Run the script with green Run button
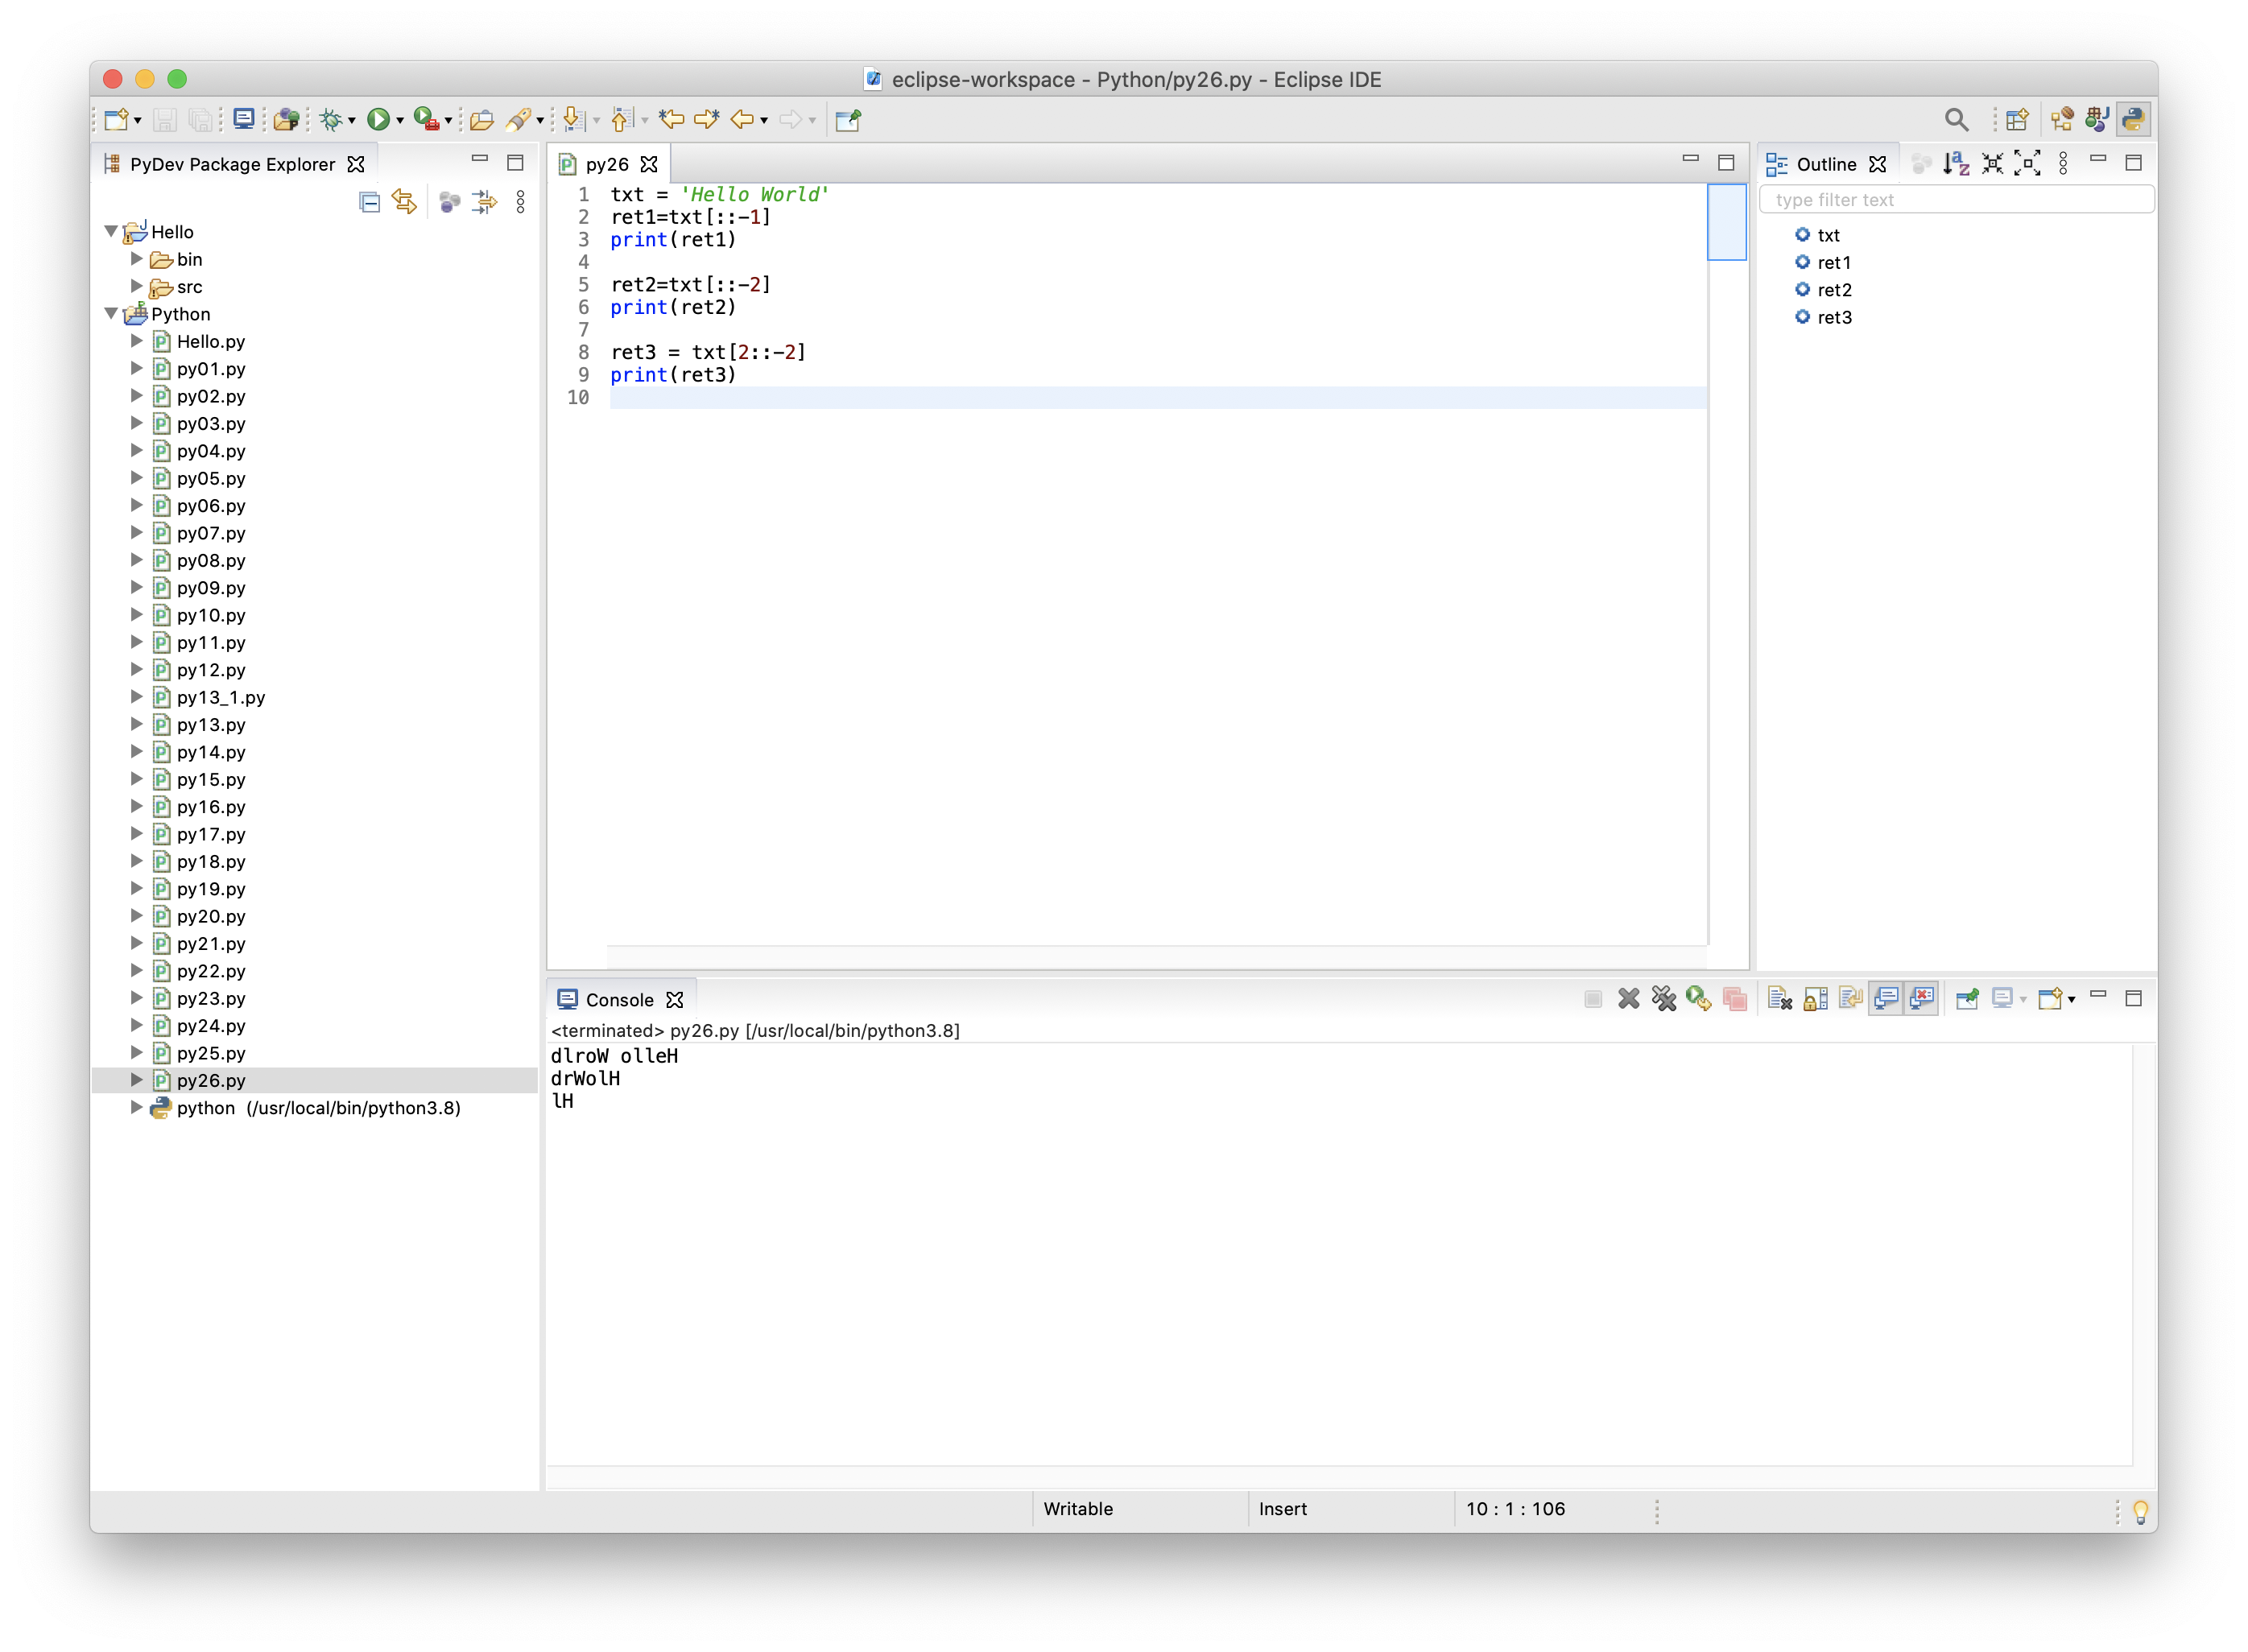Screen dimensions: 2248x1652 tap(378, 120)
